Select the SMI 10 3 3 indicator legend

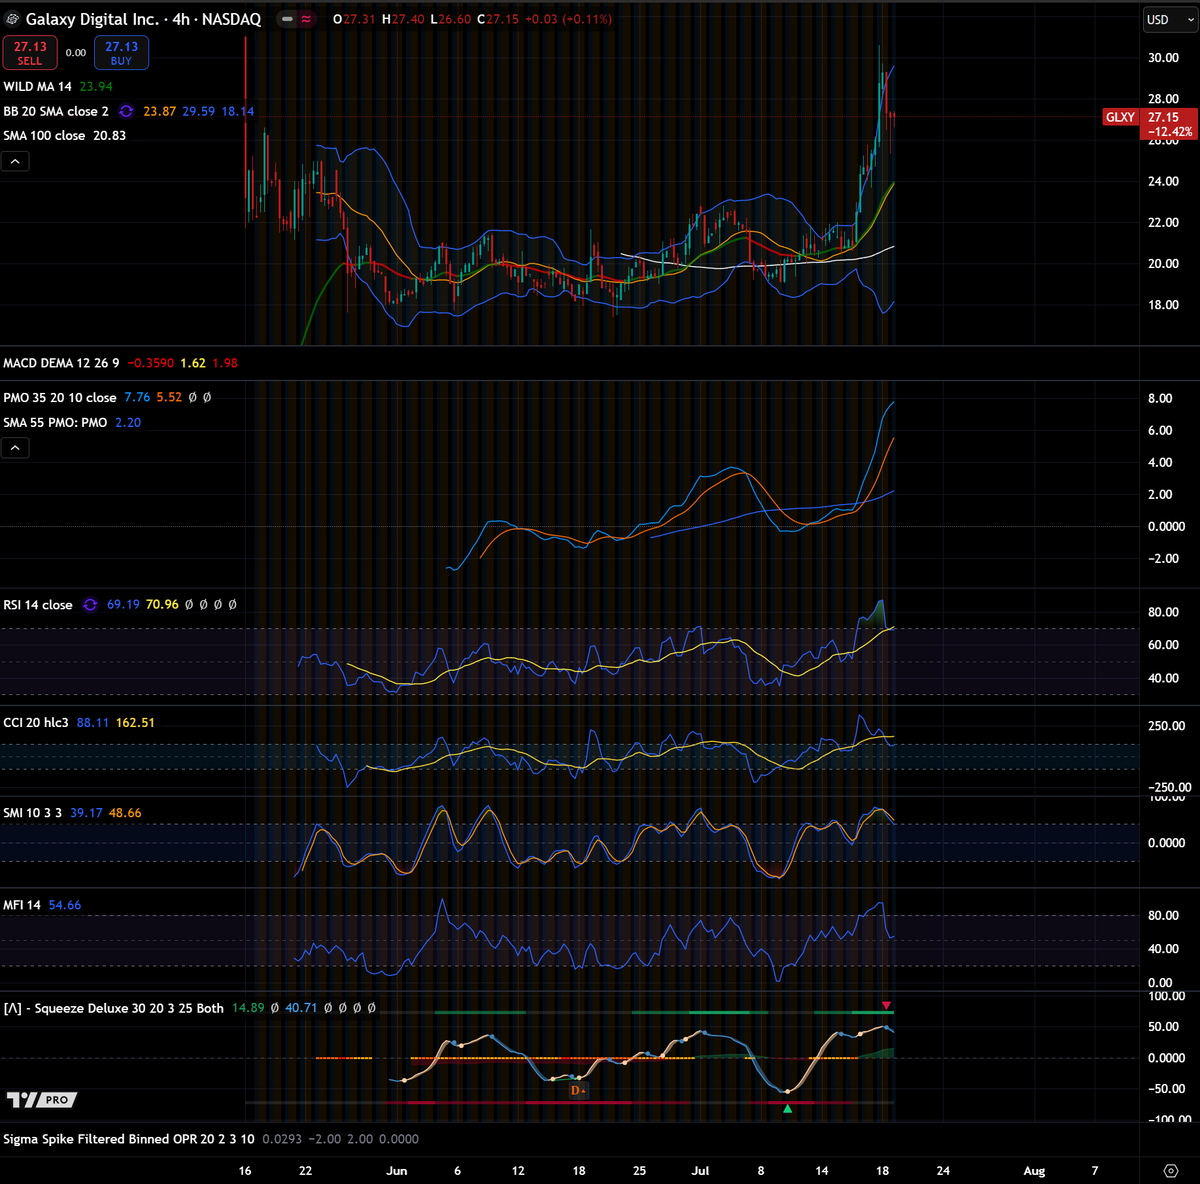(33, 813)
